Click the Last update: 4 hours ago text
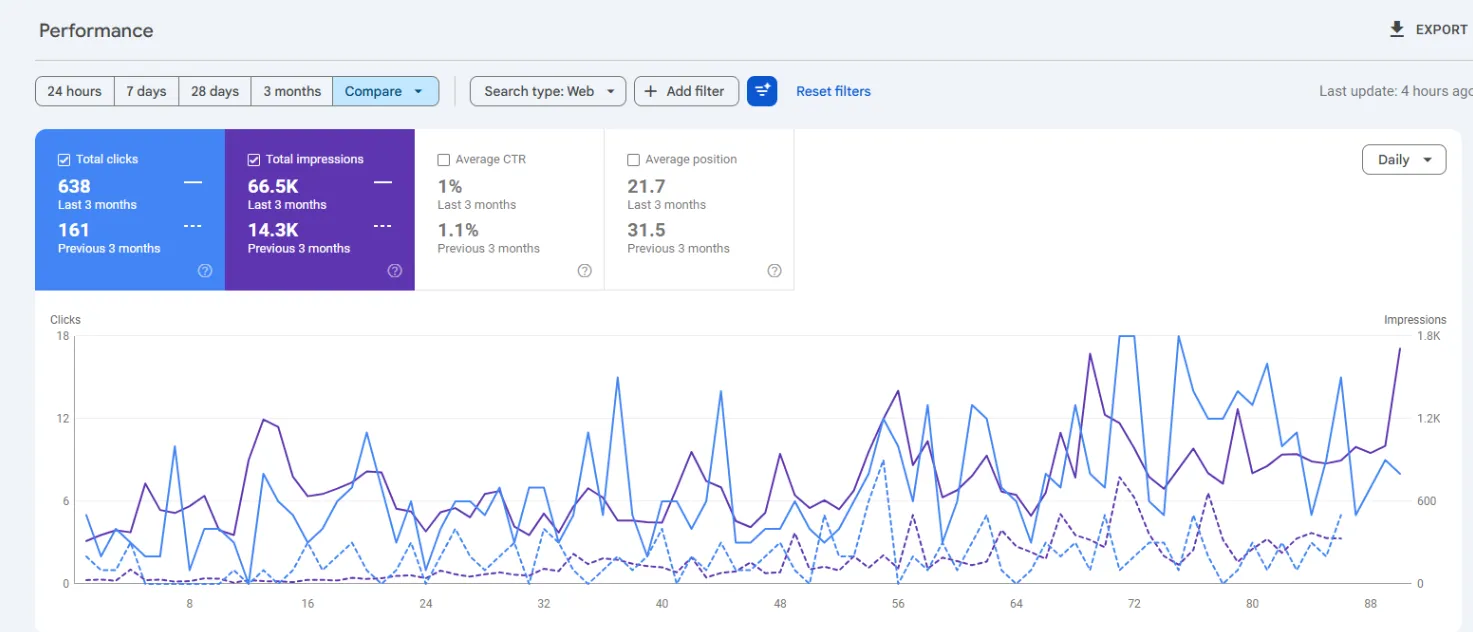Screen dimensions: 1473x632 (1395, 91)
